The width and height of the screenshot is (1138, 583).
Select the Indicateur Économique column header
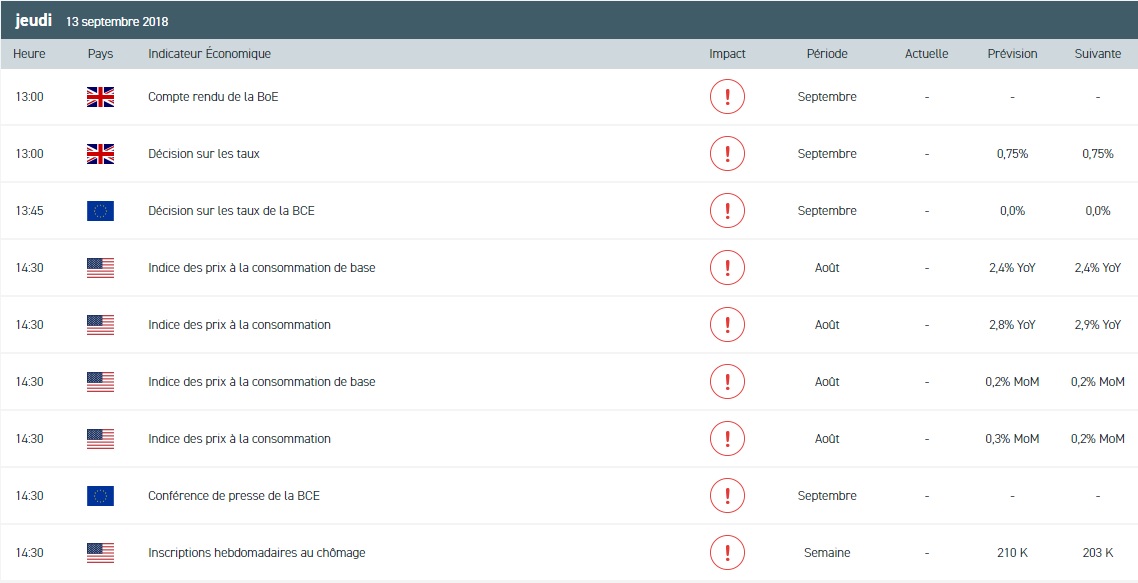tap(209, 54)
